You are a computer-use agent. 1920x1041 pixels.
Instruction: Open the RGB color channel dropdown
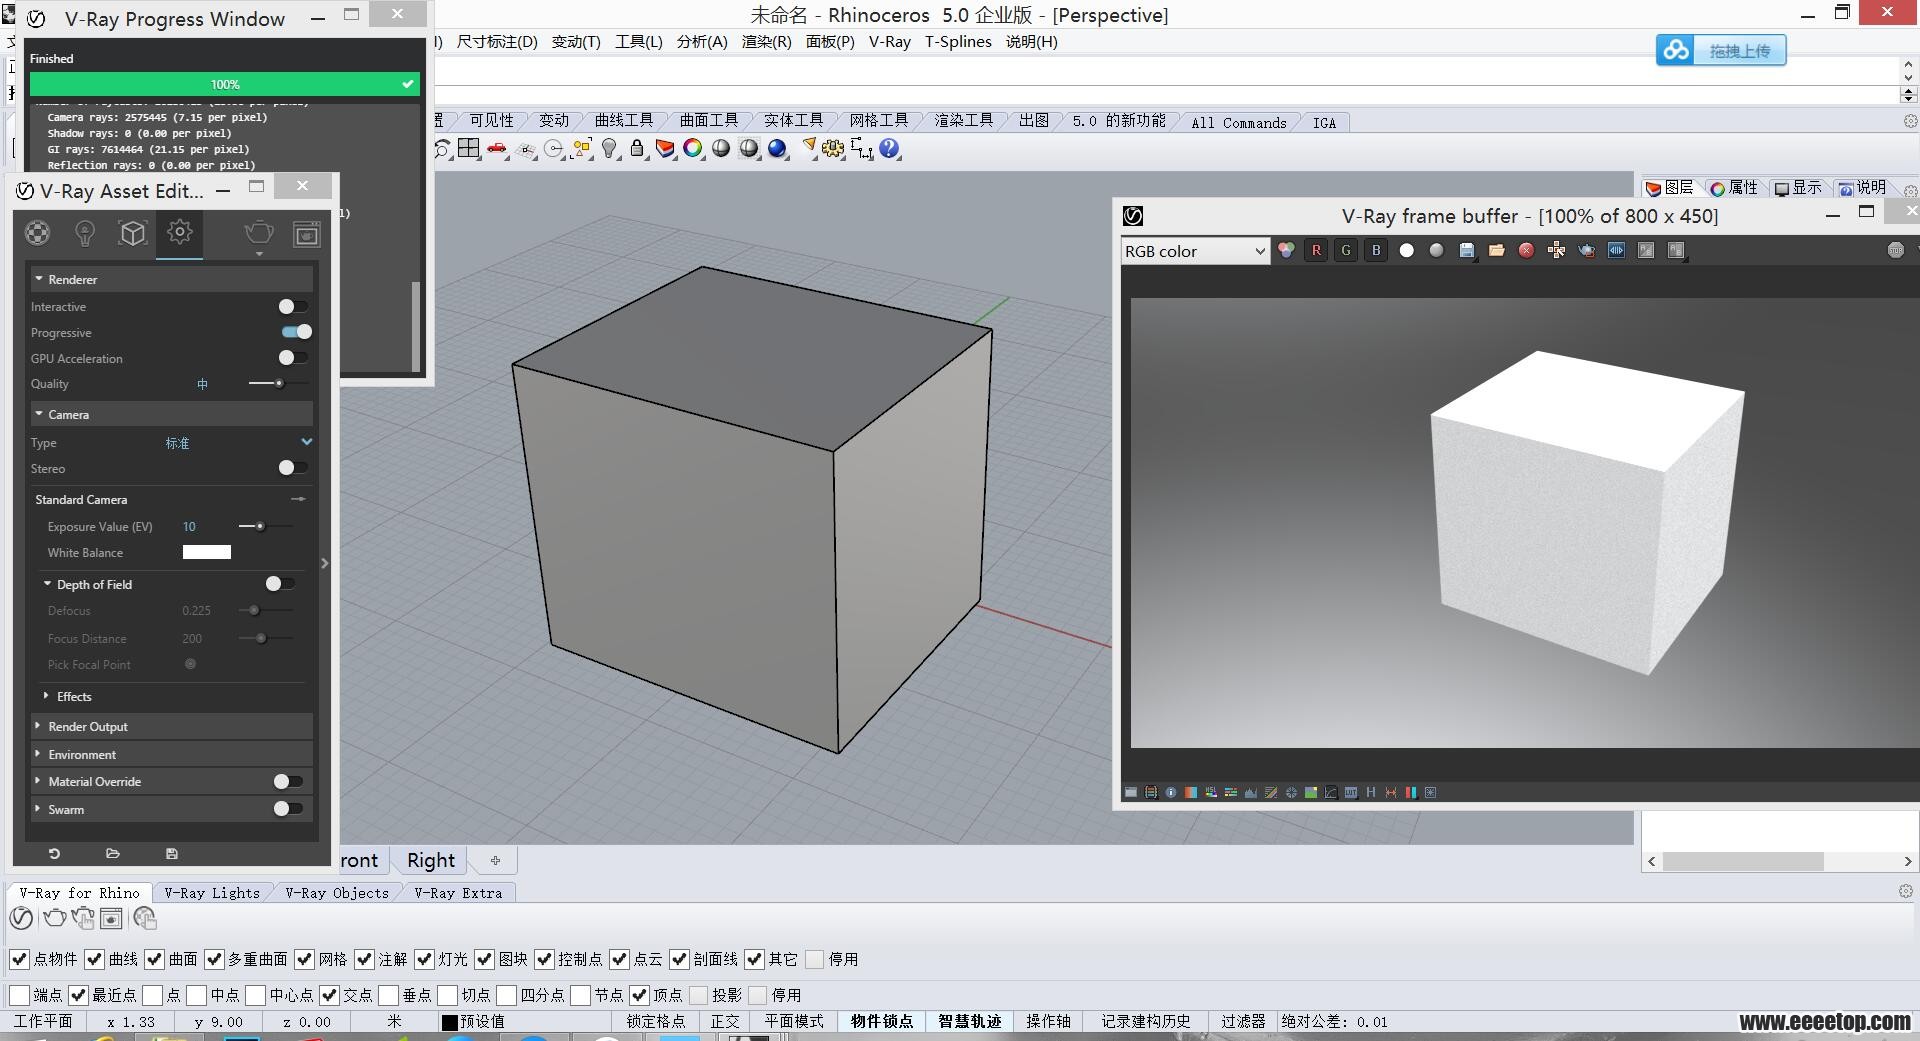coord(1195,251)
